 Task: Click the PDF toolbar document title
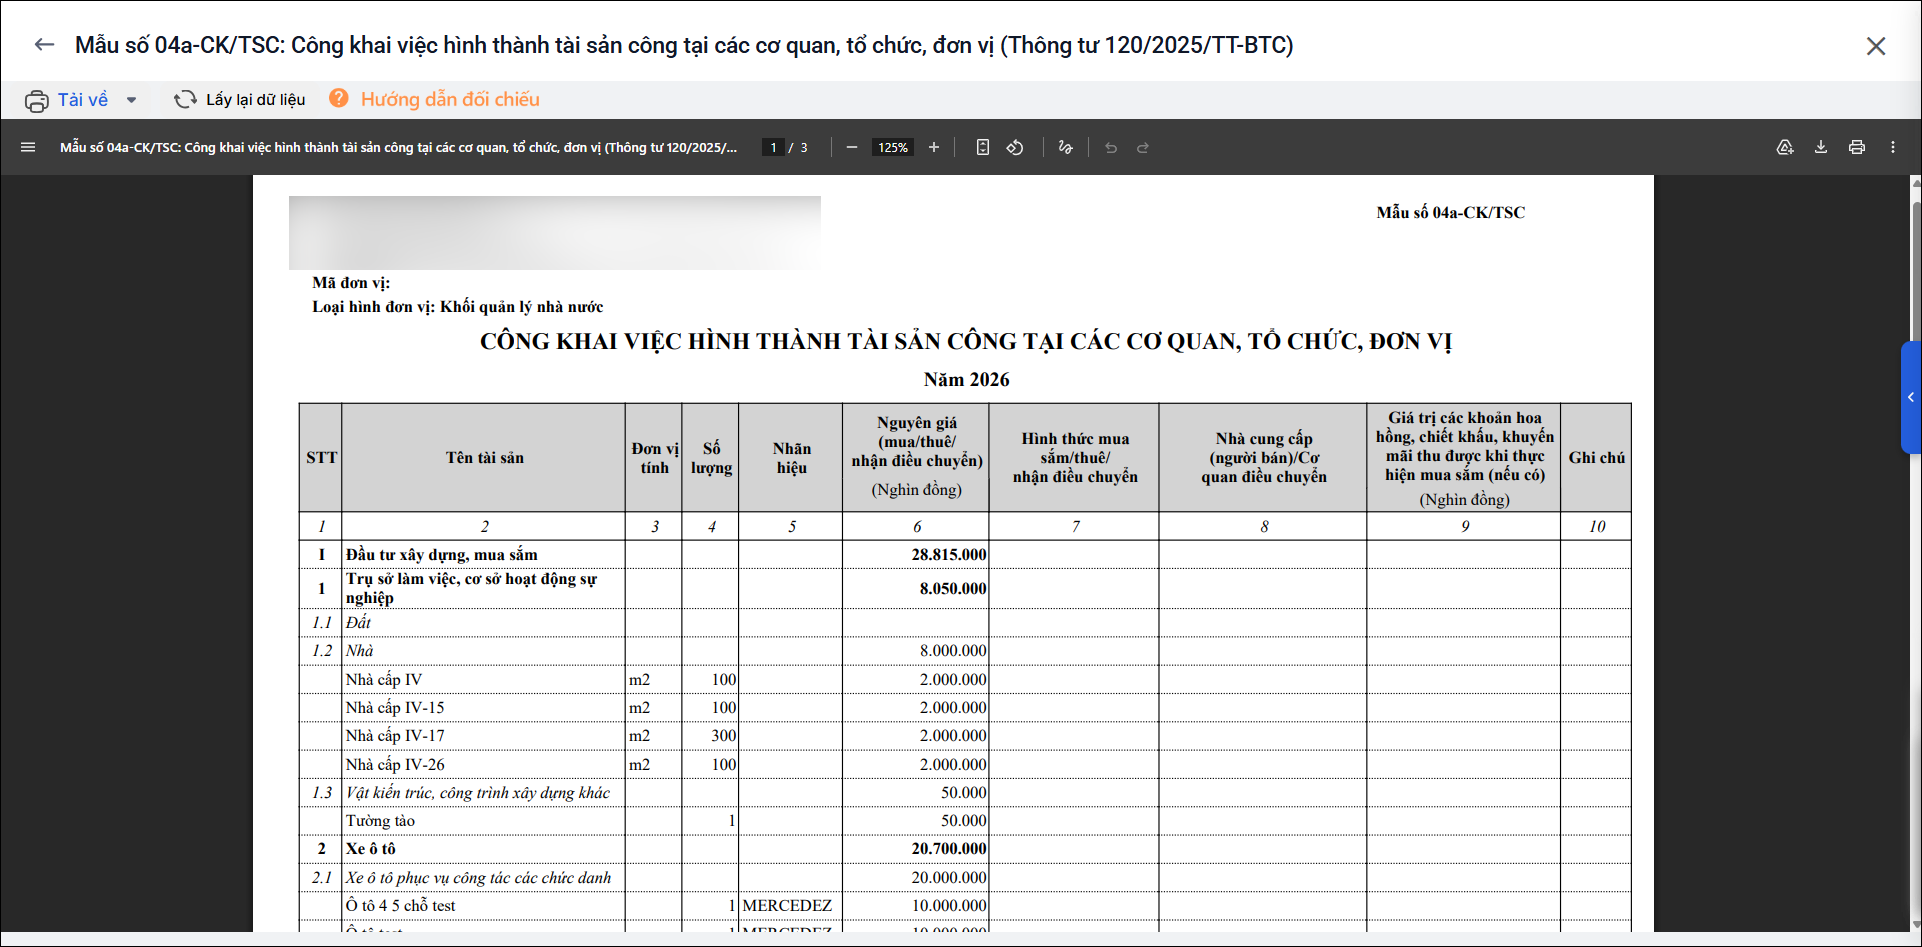click(x=398, y=147)
